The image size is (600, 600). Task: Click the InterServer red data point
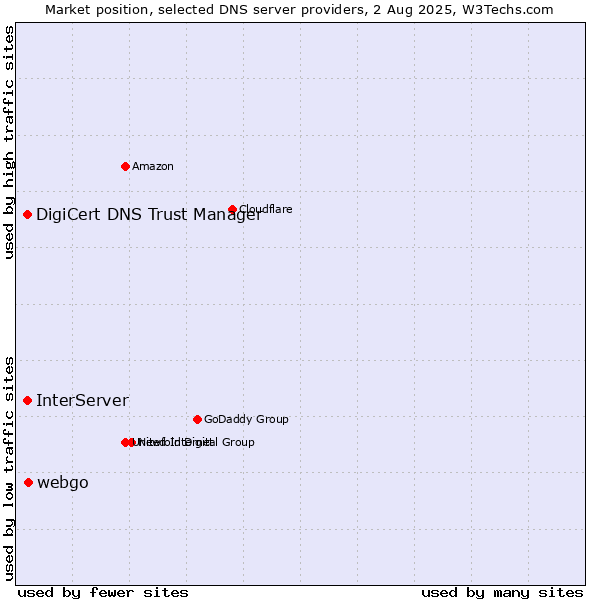pos(27,401)
